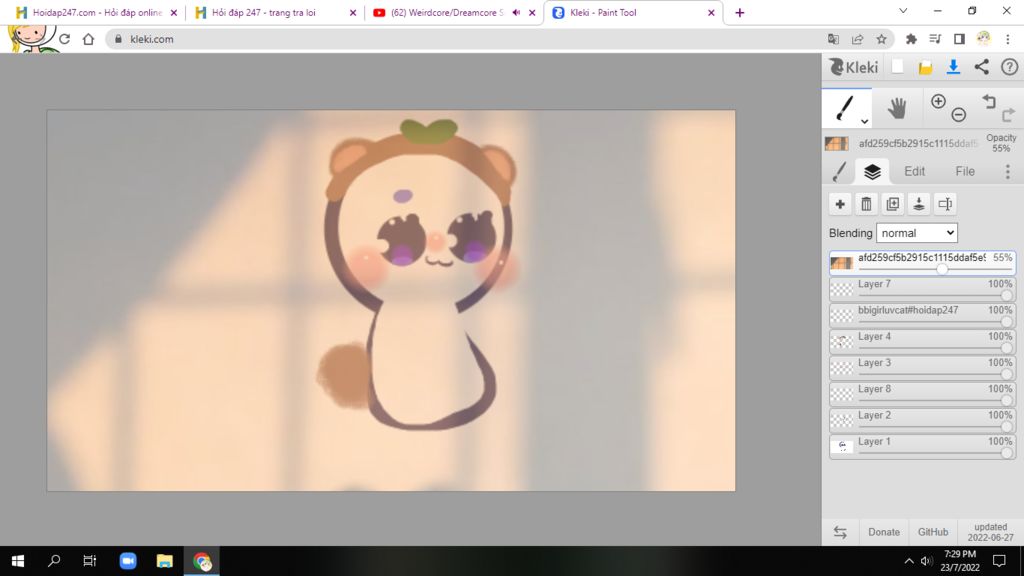Click the Share icon in Kleki header
The image size is (1024, 576).
coord(982,67)
